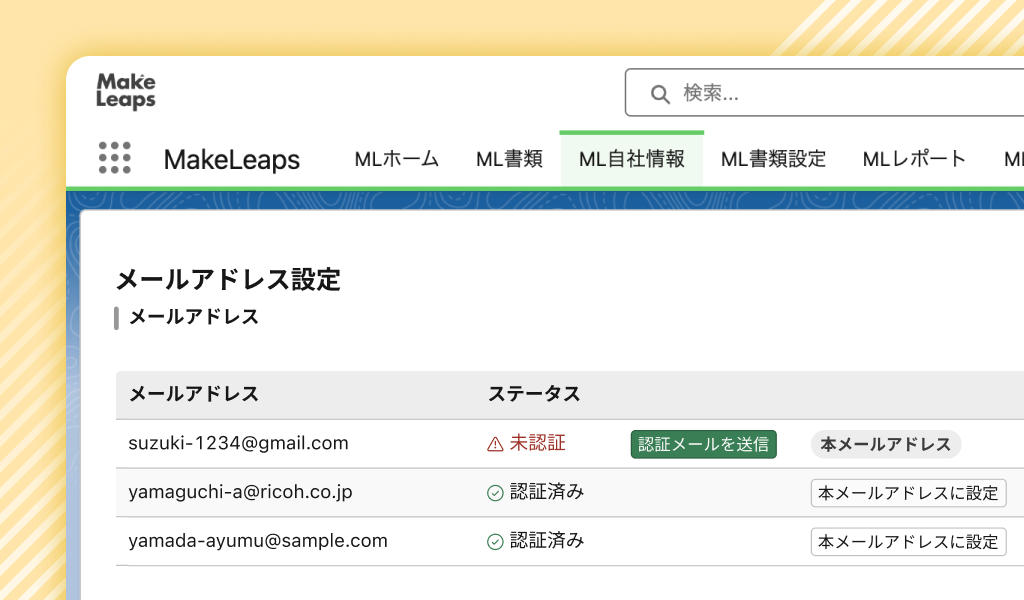Click the メールアドレス設定 page heading
This screenshot has width=1024, height=600.
tap(229, 280)
